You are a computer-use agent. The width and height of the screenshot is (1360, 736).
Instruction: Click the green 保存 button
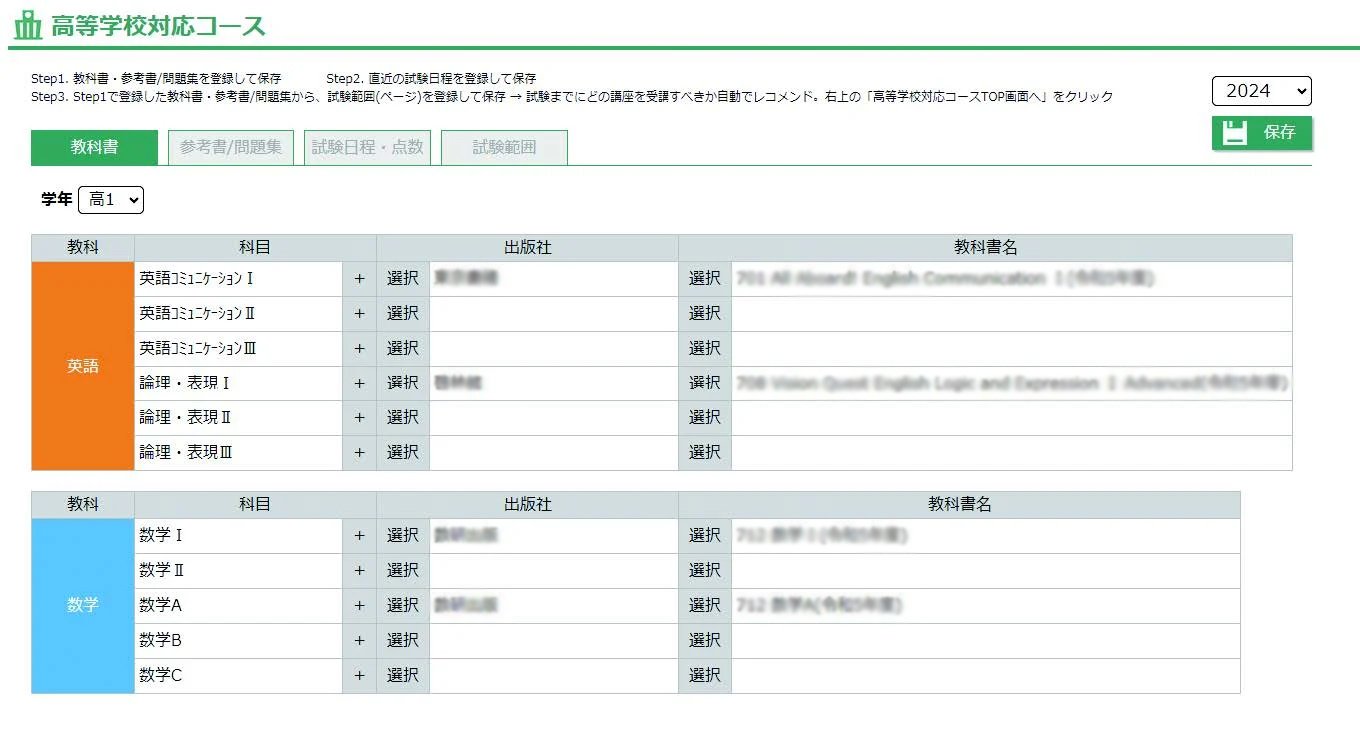(1262, 132)
